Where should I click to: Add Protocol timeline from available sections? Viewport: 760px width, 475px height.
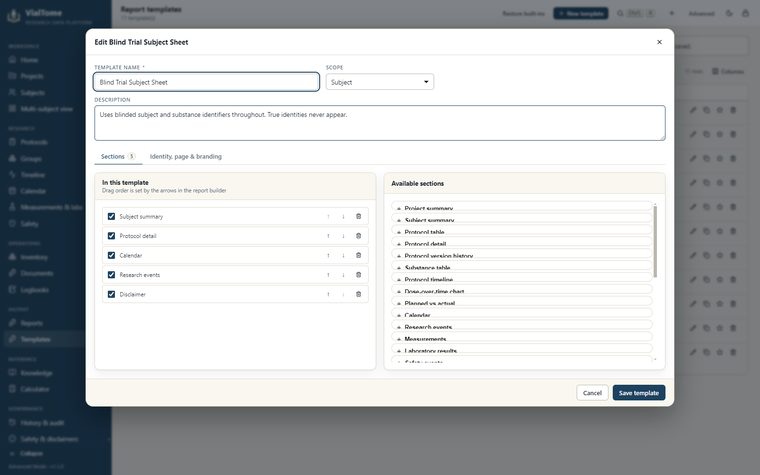[522, 278]
